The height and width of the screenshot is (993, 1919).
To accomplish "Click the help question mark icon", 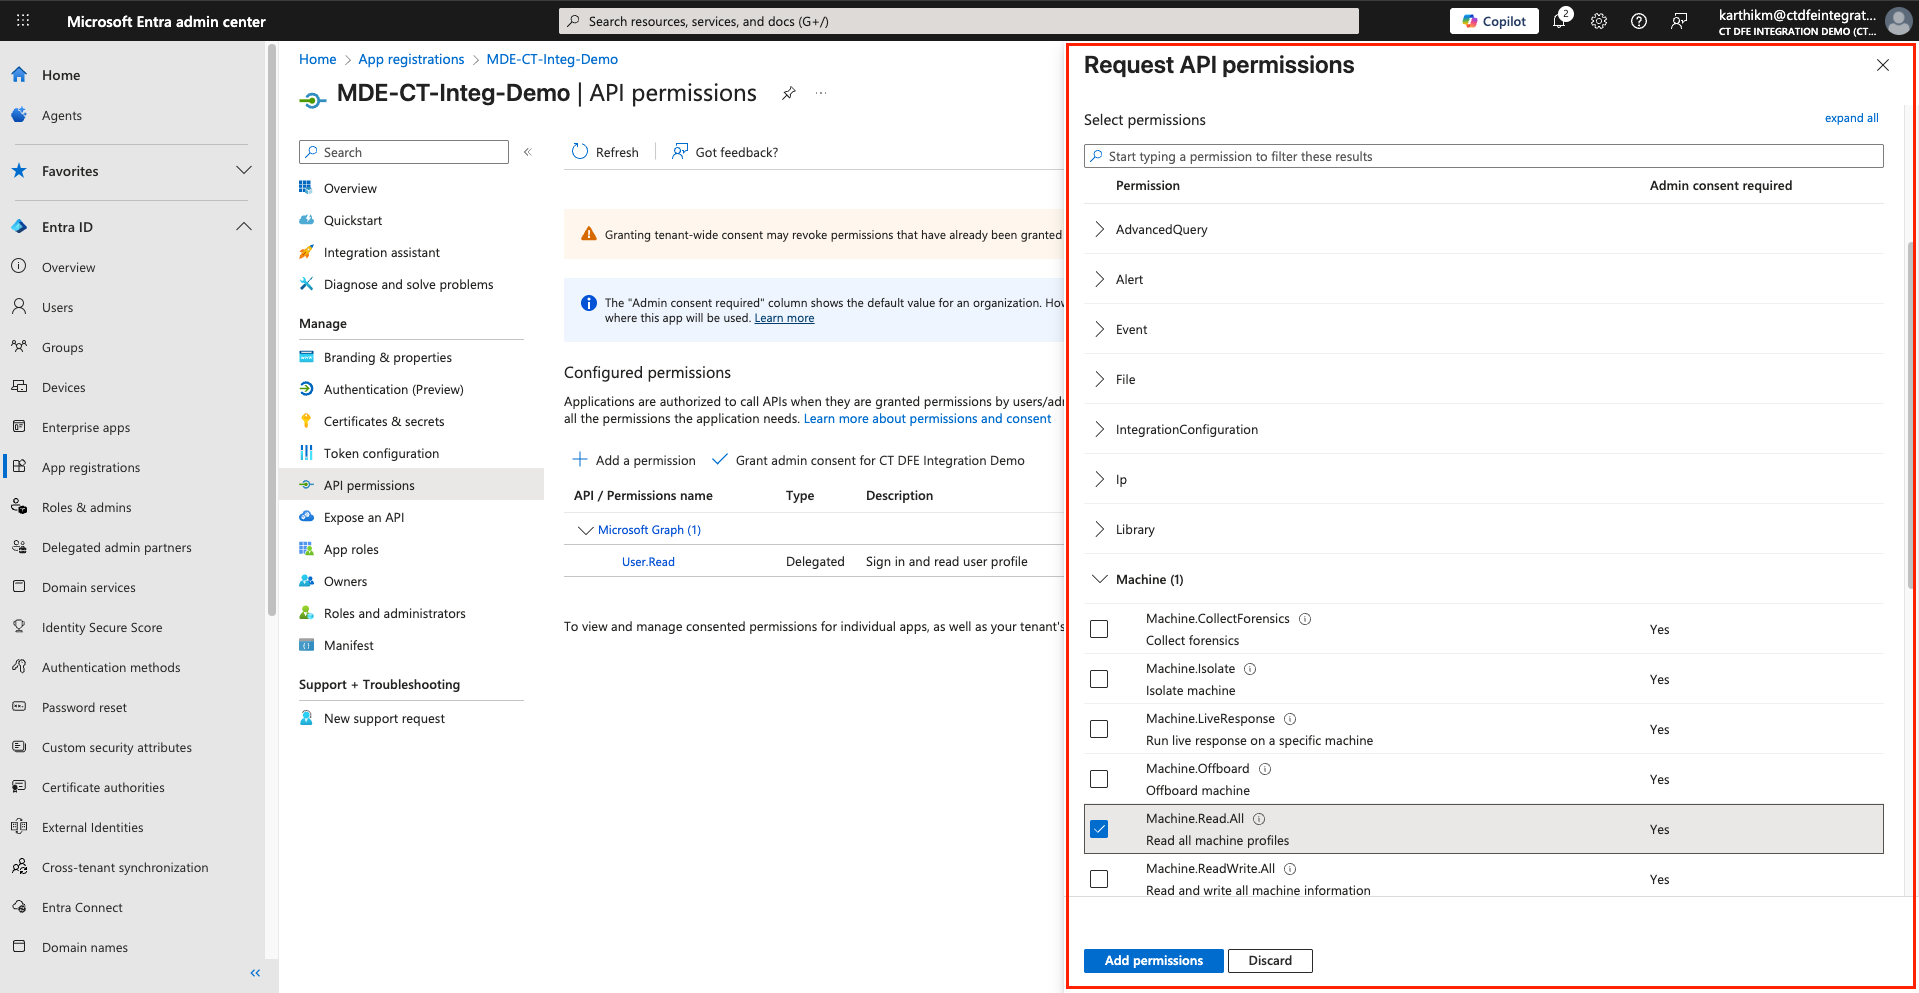I will 1638,20.
